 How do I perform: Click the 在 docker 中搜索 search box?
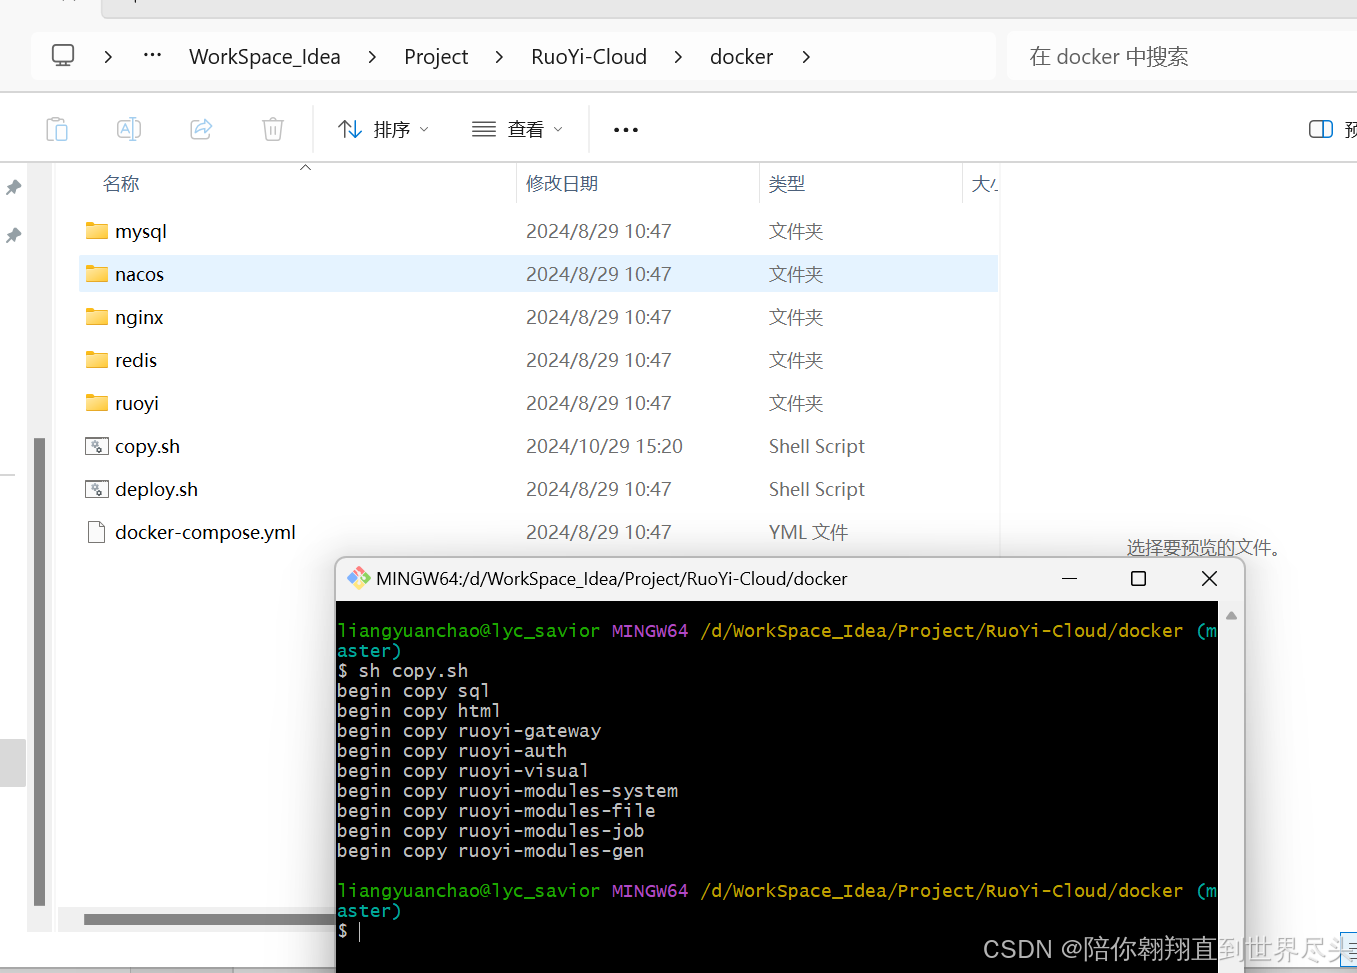(x=1181, y=57)
